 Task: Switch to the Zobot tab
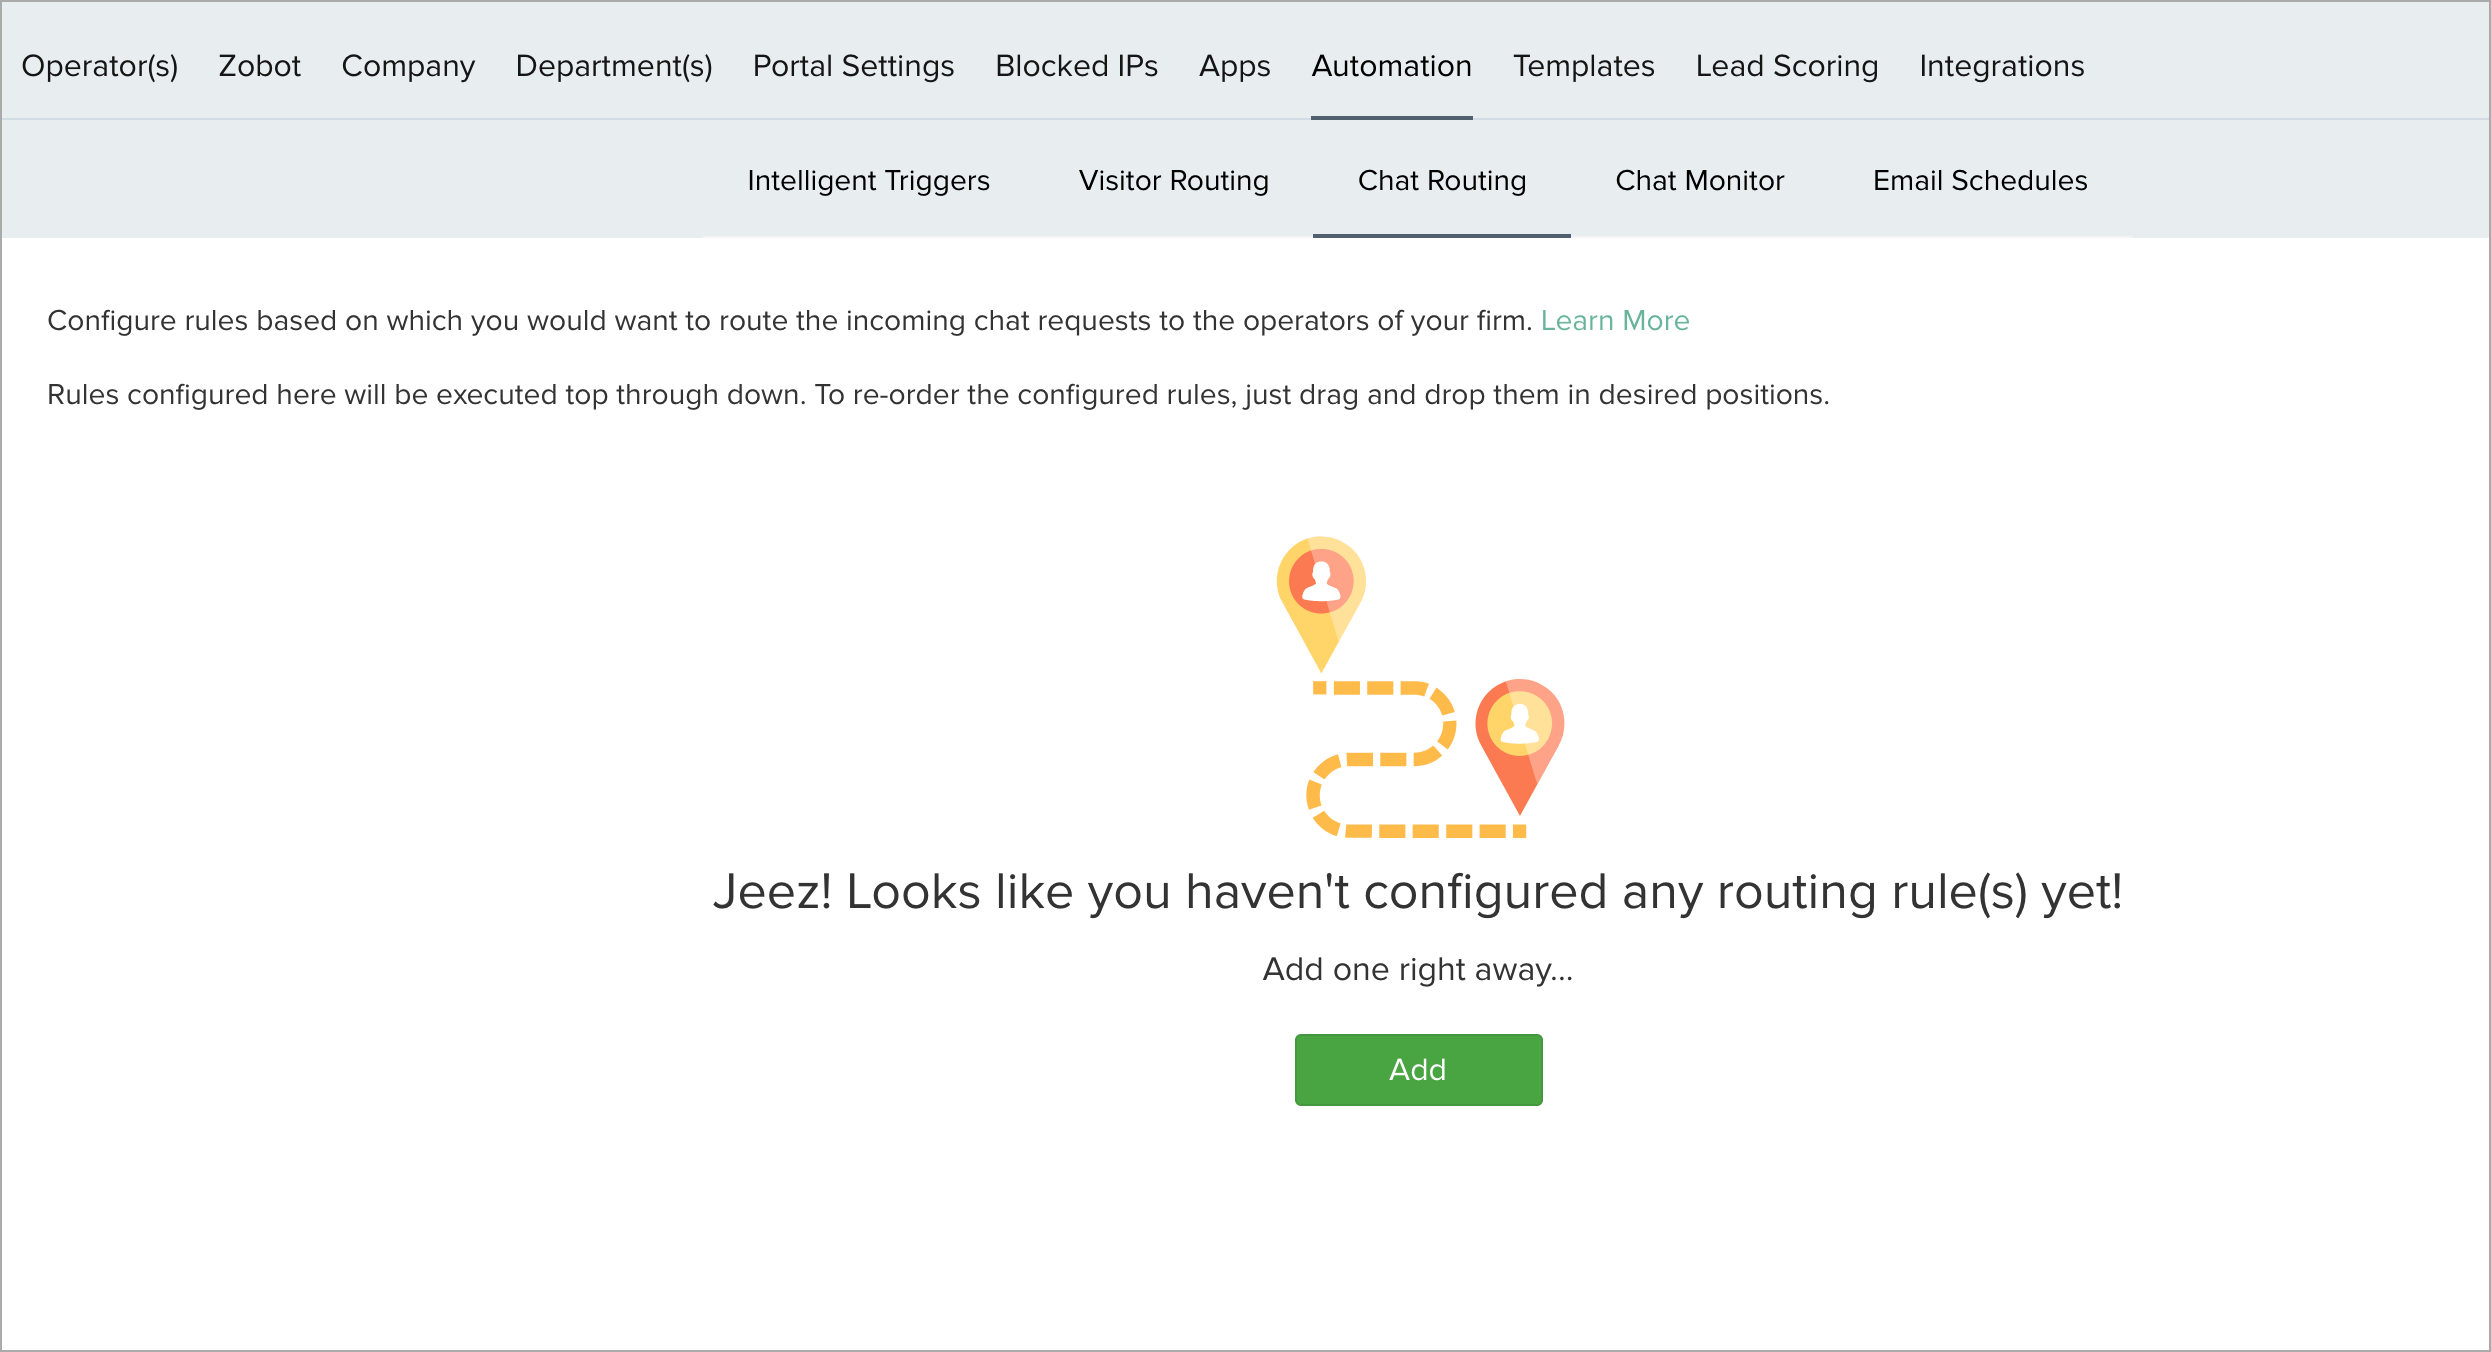260,66
